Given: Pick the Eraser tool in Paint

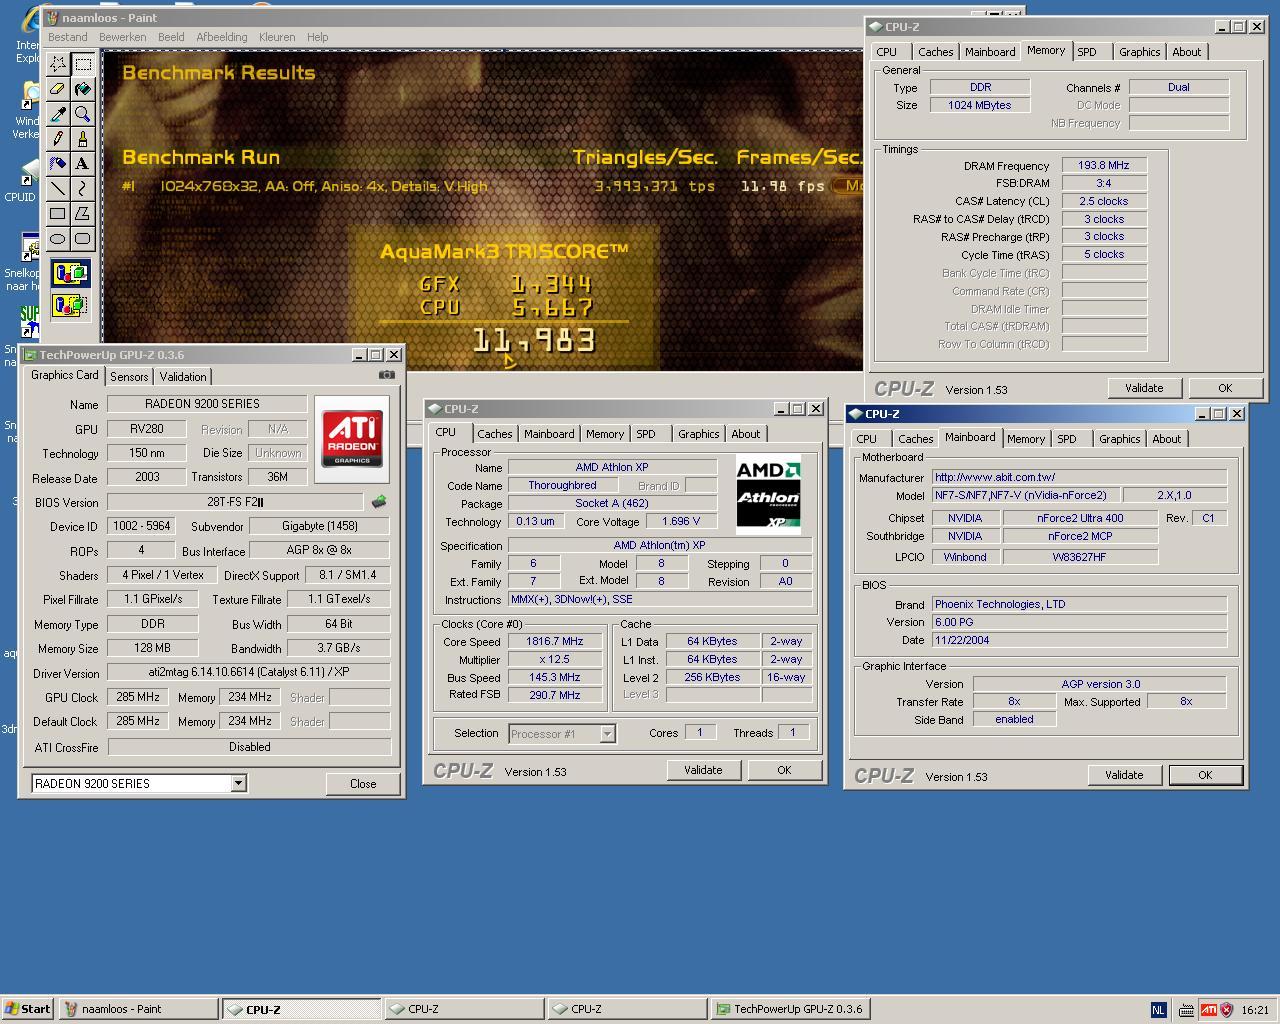Looking at the screenshot, I should pyautogui.click(x=58, y=89).
